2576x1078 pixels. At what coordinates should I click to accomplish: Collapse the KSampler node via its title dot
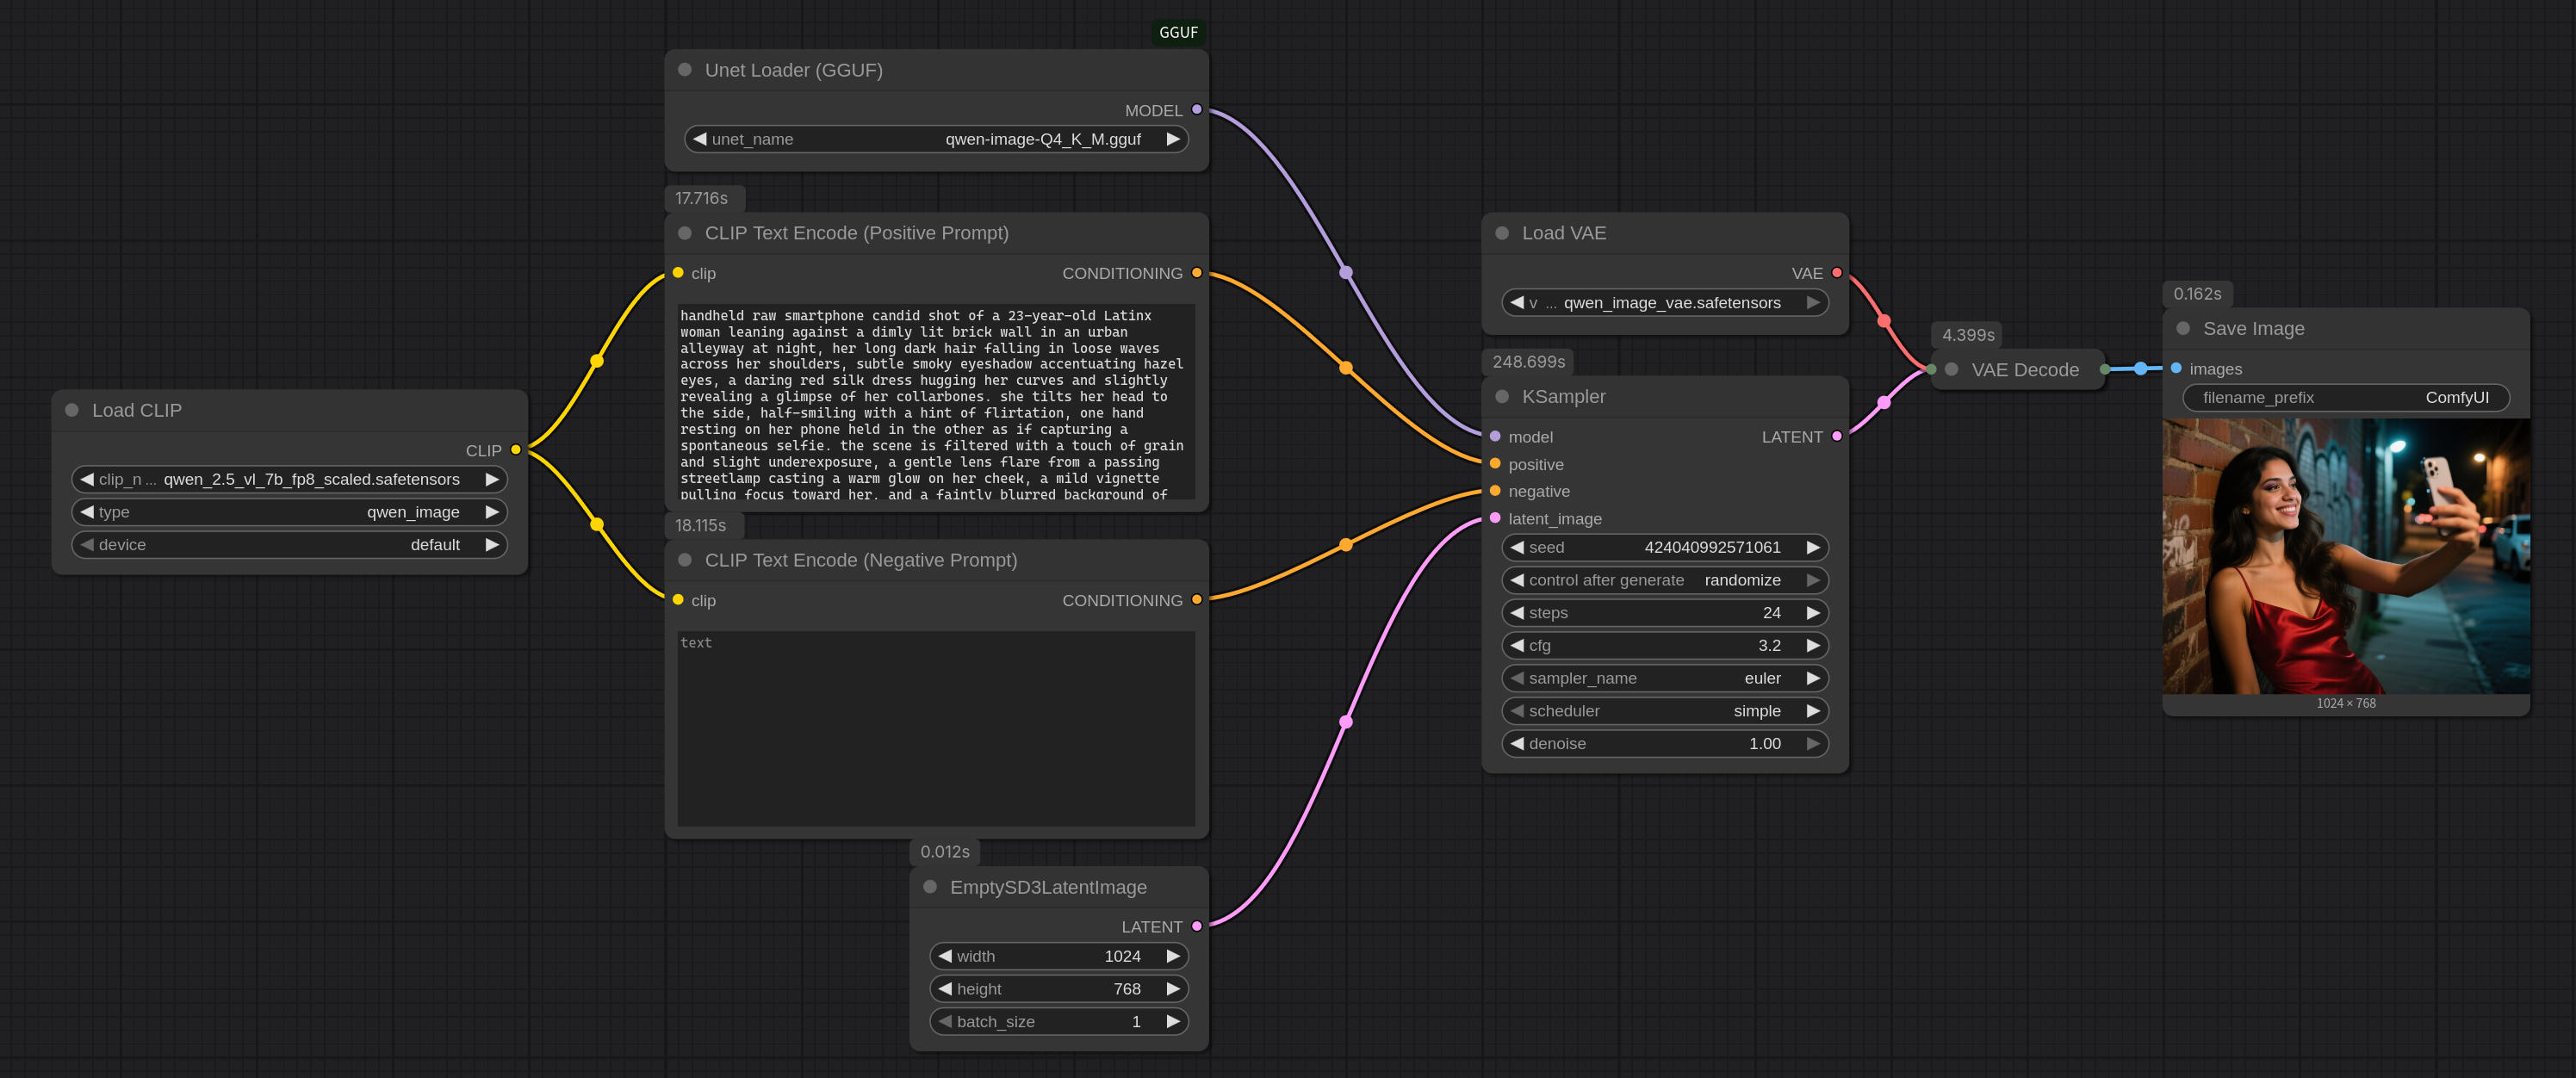click(x=1502, y=397)
